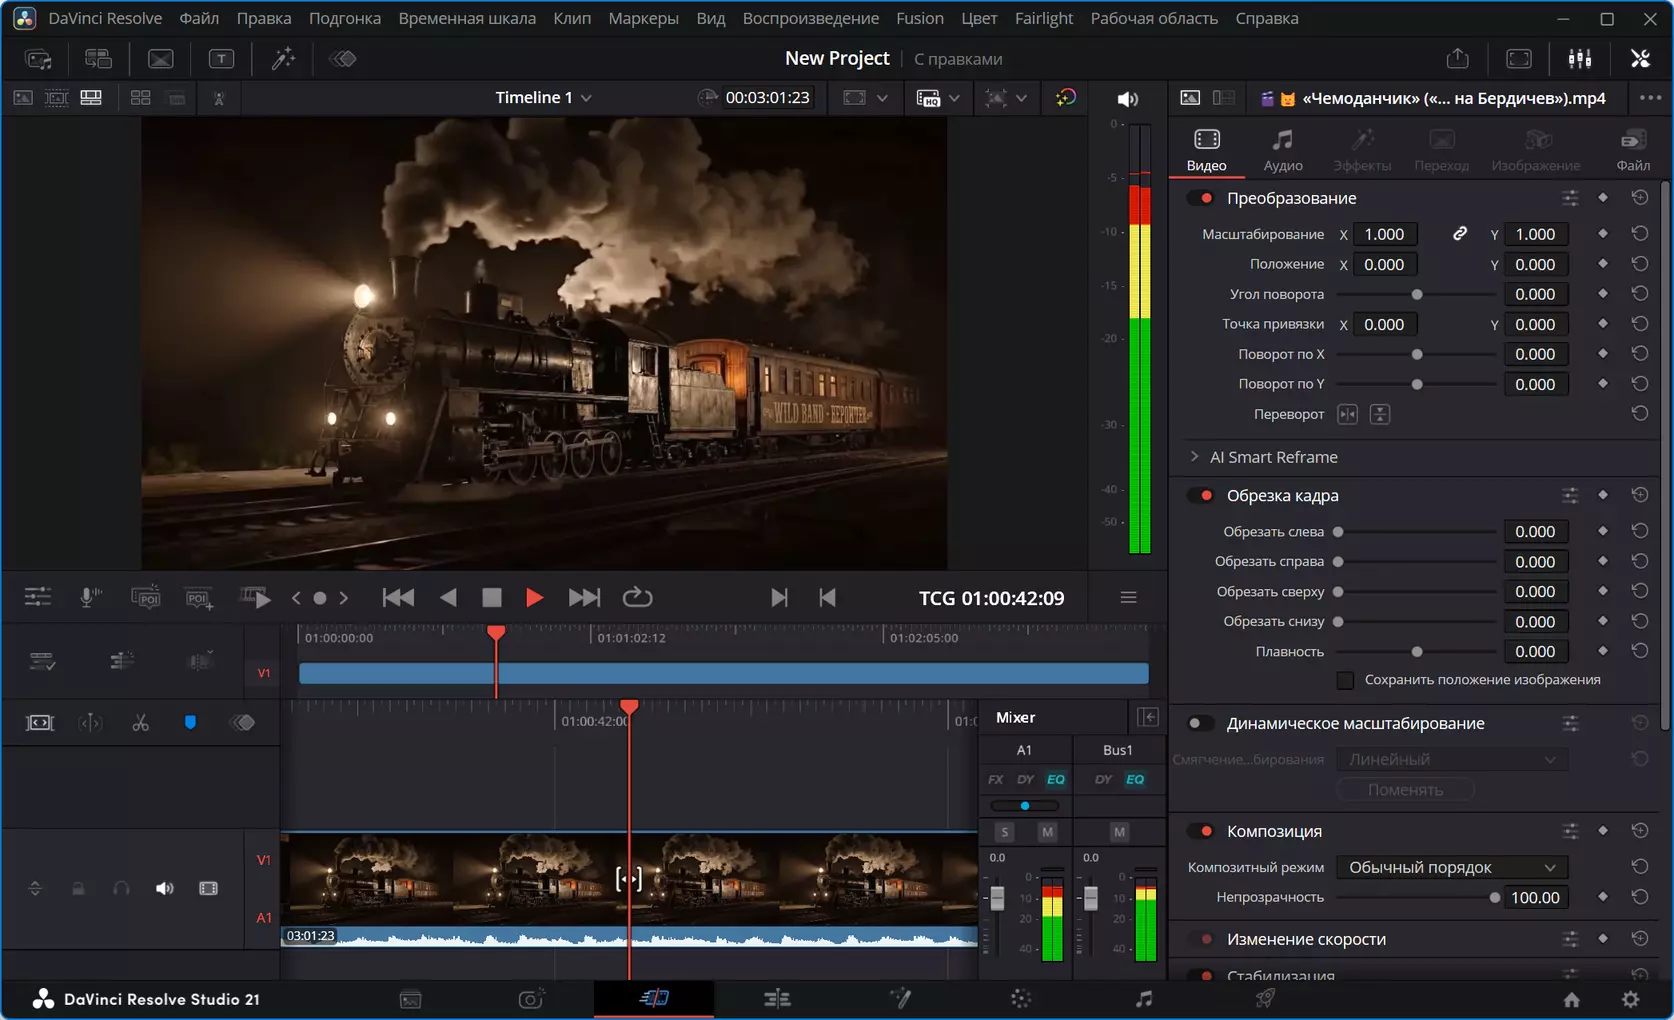Open the Fairlight page music note icon

pos(1144,998)
